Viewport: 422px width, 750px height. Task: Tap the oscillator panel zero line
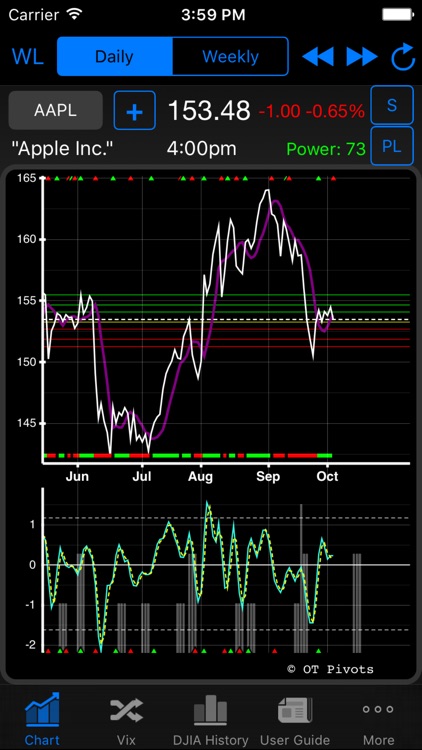(x=226, y=565)
